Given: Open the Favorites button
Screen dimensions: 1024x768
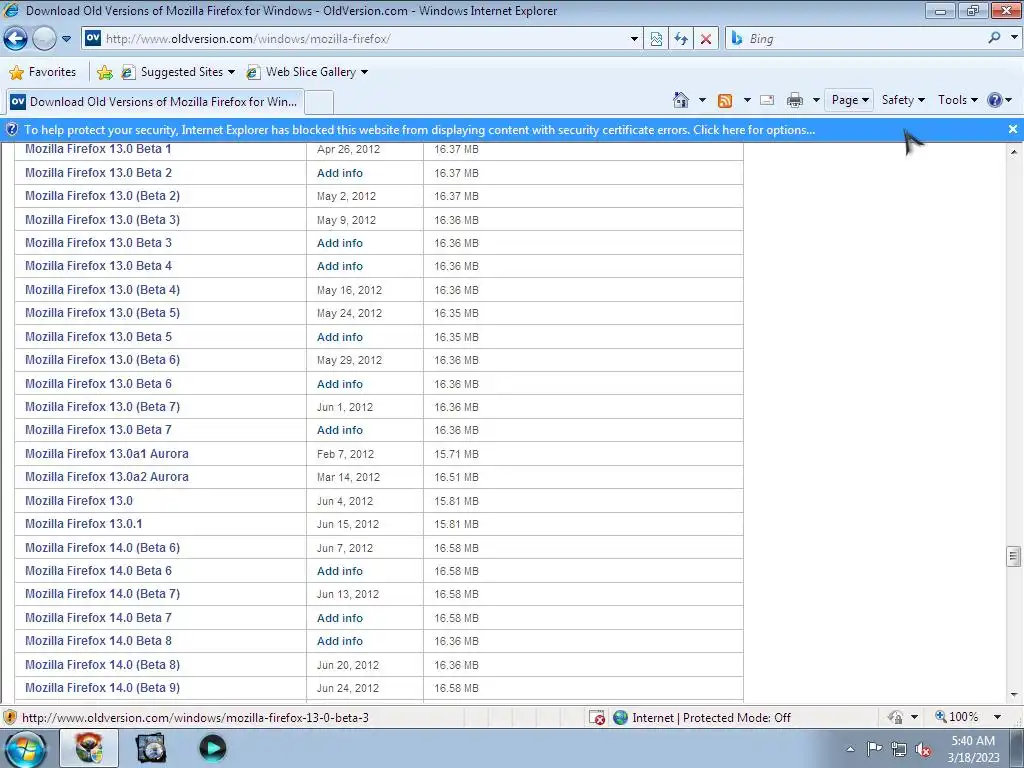Looking at the screenshot, I should click(42, 72).
